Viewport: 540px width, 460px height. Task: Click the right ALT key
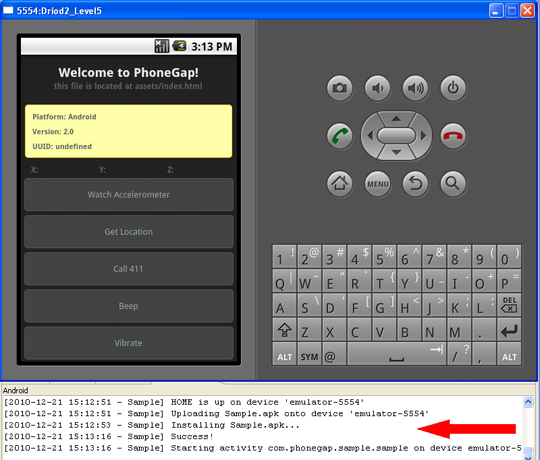(x=509, y=354)
